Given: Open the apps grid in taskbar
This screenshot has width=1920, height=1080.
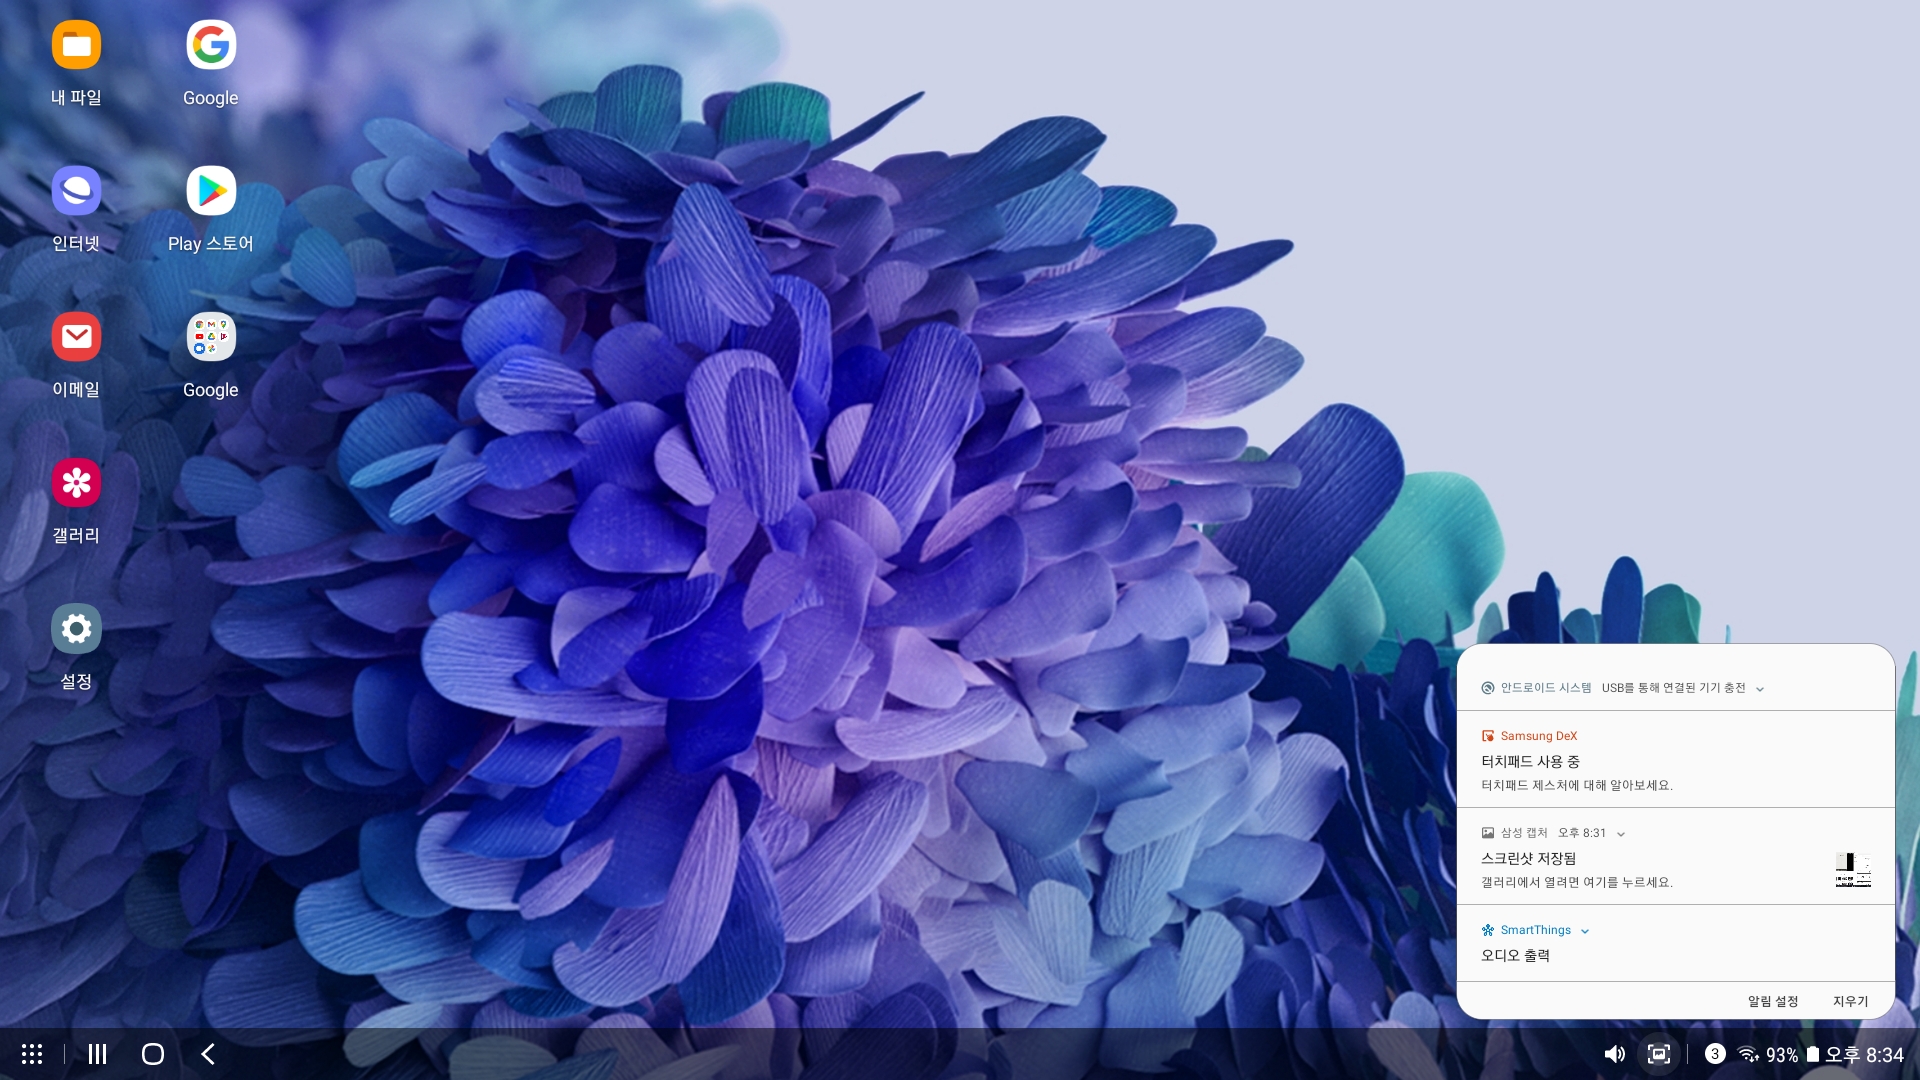Looking at the screenshot, I should [32, 1054].
